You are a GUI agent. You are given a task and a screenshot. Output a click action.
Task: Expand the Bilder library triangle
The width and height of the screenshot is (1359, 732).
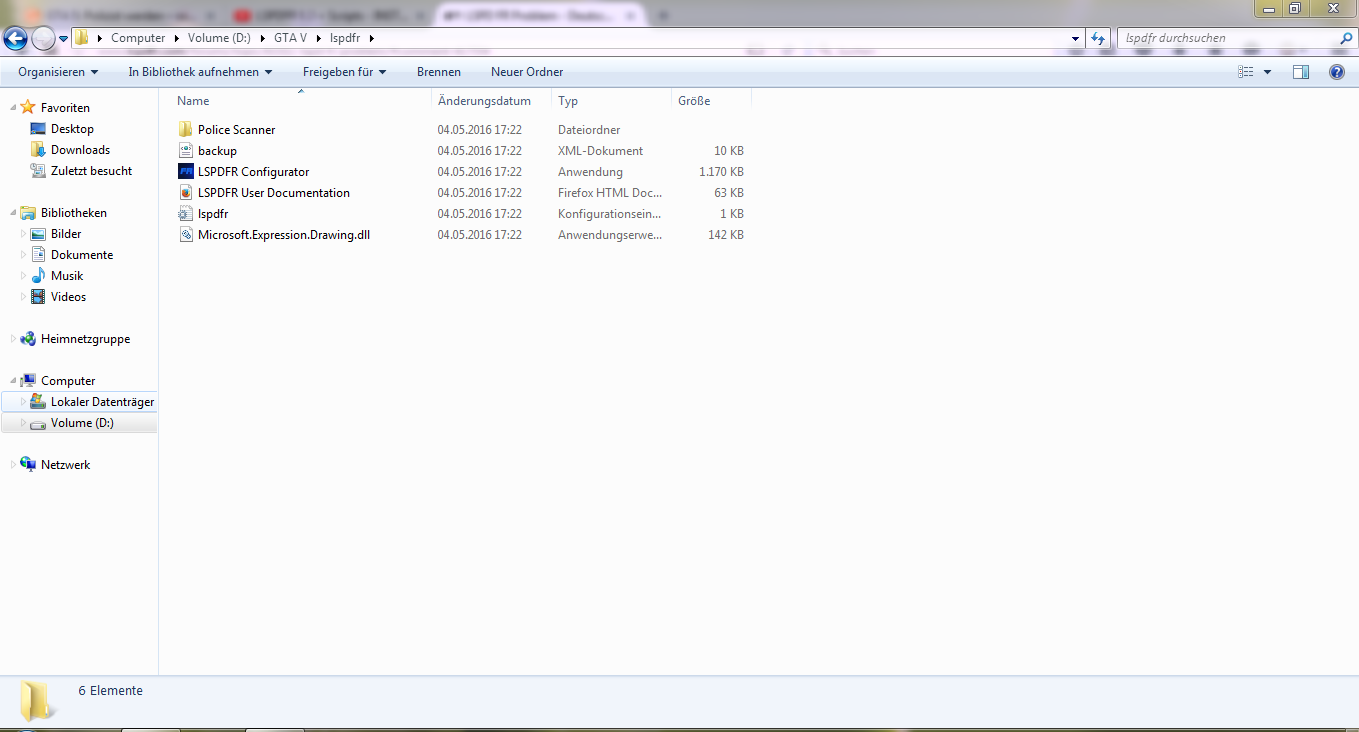tap(23, 234)
